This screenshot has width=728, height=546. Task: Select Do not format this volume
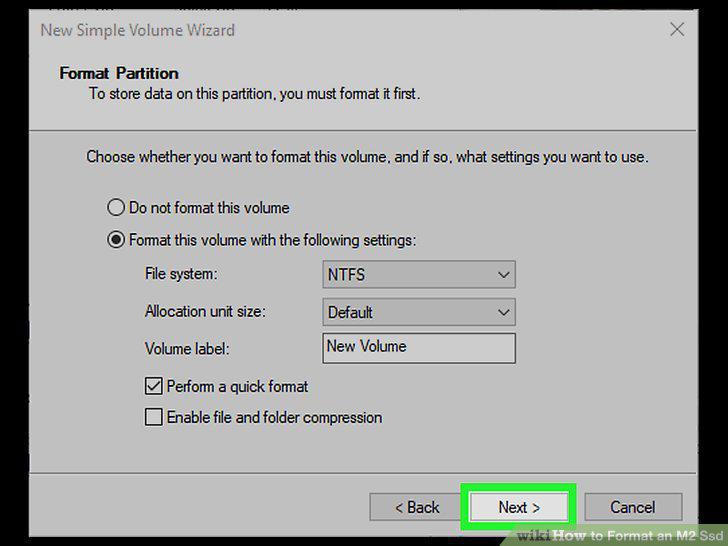tap(116, 207)
